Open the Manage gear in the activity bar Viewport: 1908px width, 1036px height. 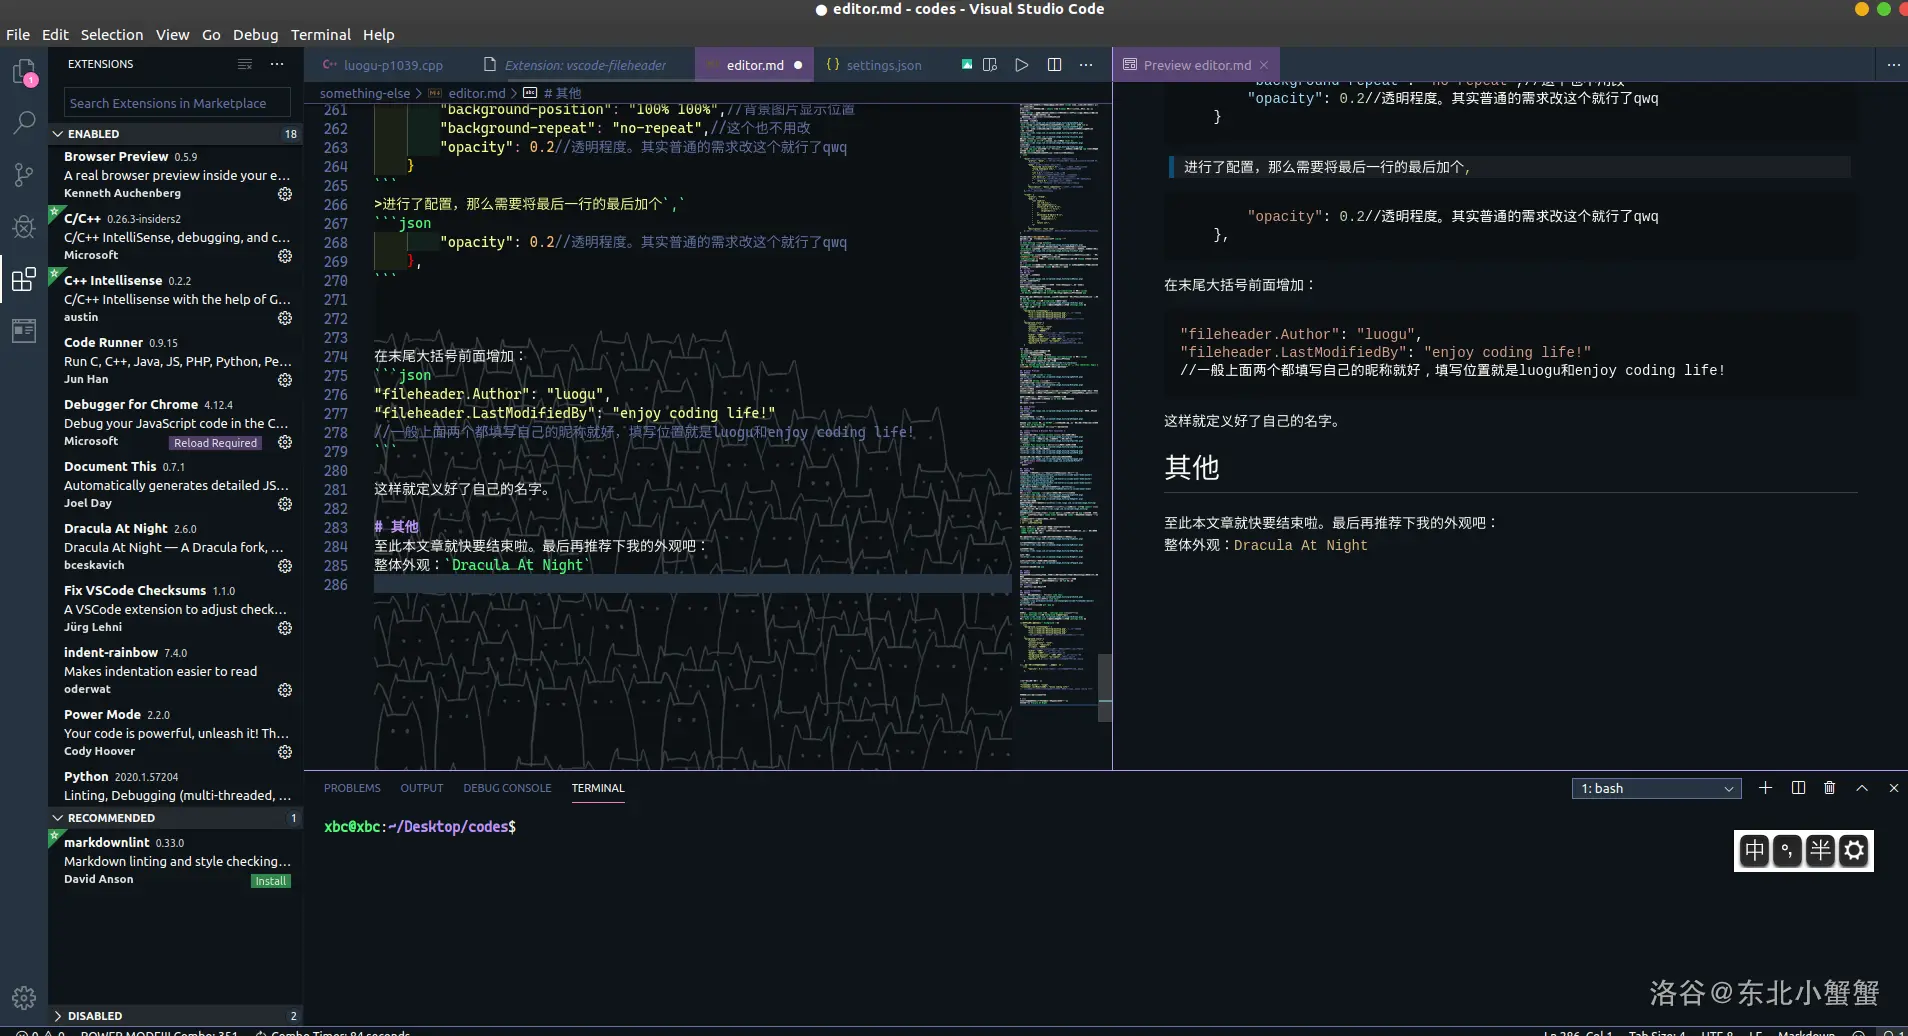(23, 997)
